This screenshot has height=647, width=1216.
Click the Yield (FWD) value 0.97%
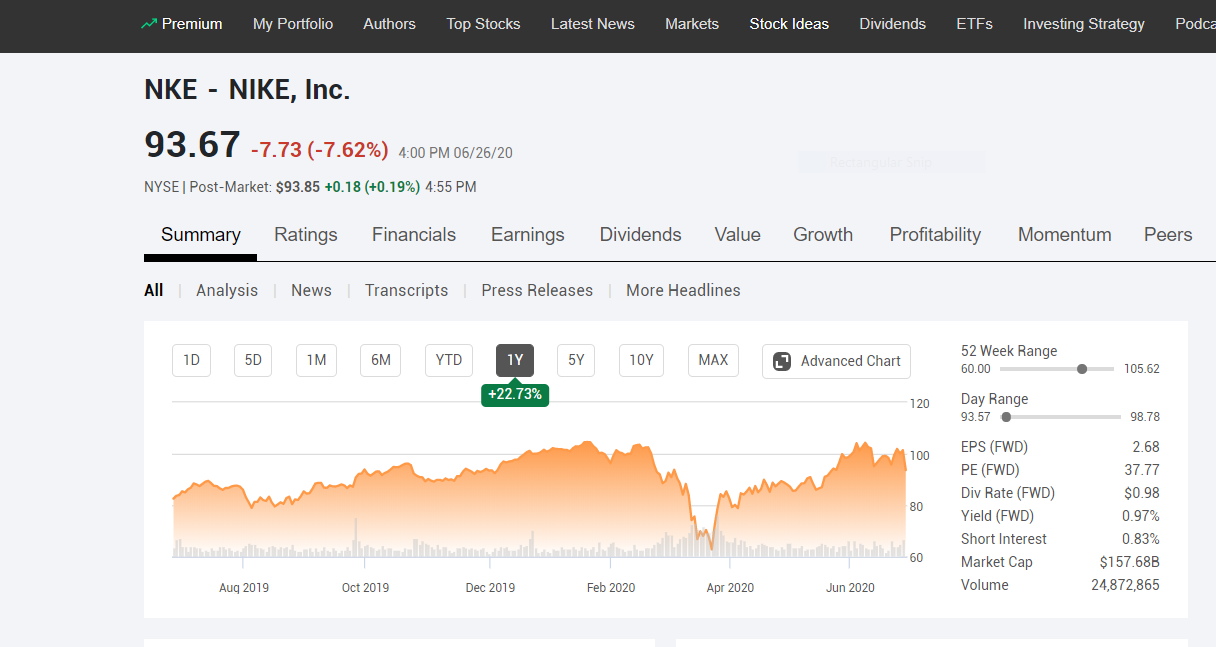pyautogui.click(x=1141, y=516)
